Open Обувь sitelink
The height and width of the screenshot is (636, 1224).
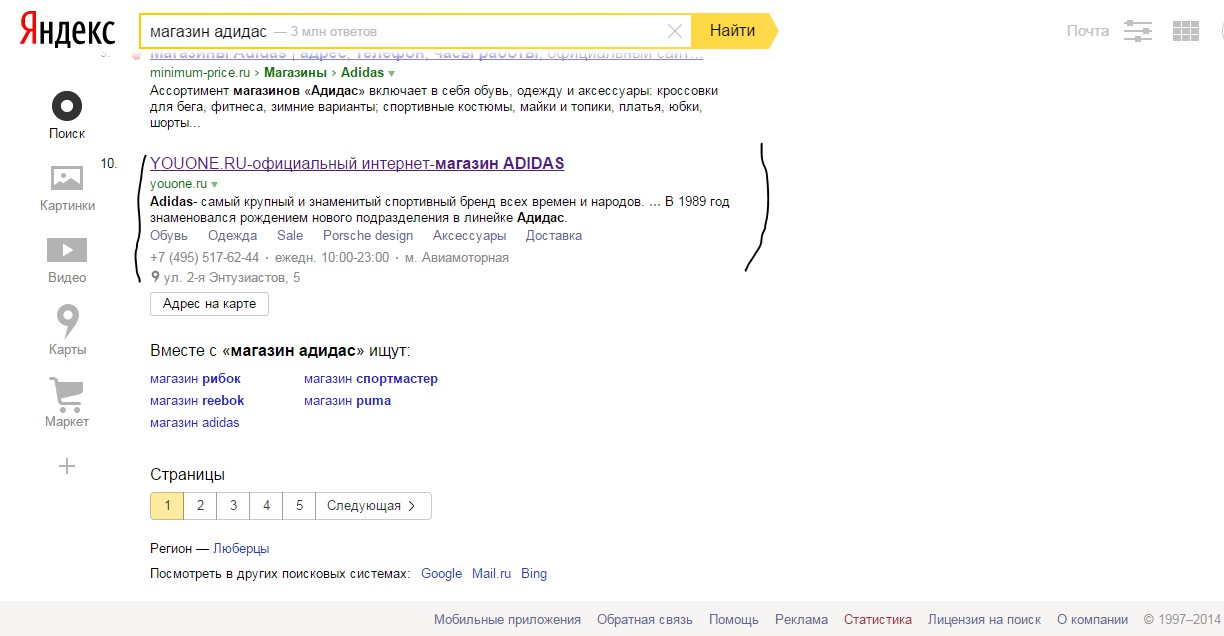pos(169,236)
